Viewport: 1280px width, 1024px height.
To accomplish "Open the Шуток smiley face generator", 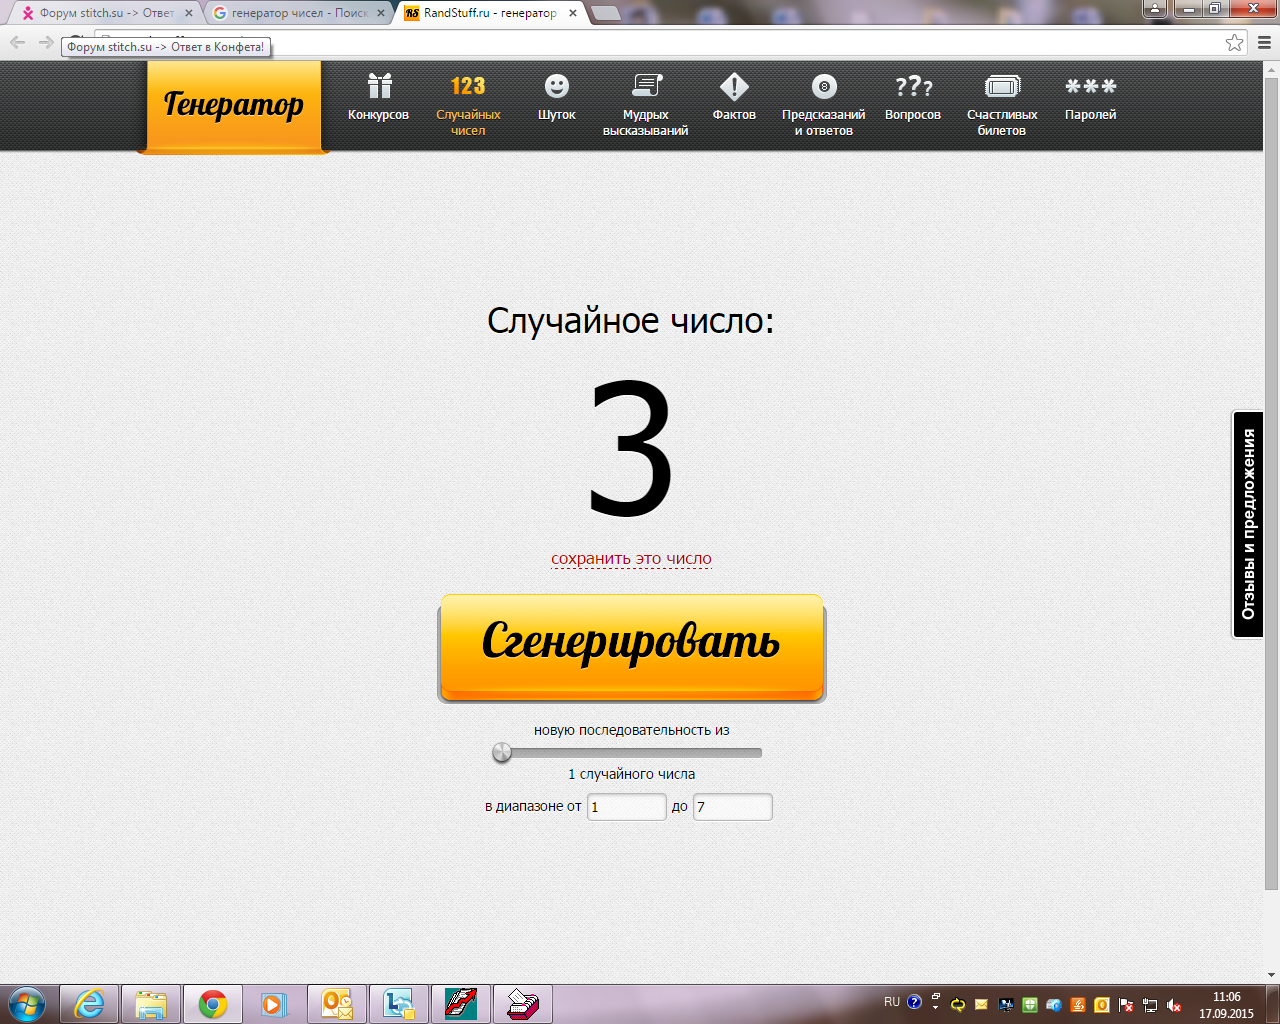I will (x=556, y=87).
